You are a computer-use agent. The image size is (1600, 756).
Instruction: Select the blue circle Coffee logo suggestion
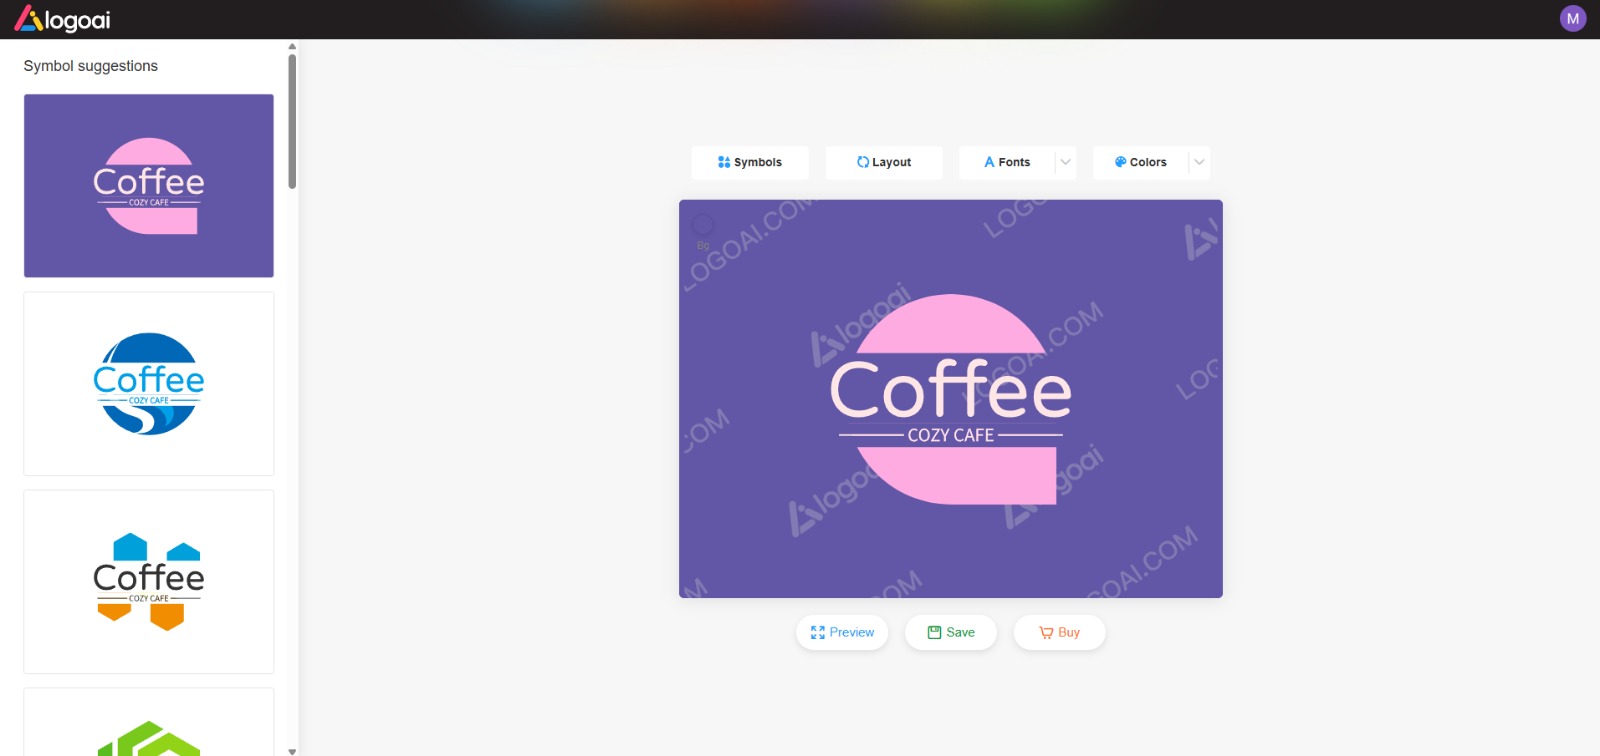coord(149,384)
